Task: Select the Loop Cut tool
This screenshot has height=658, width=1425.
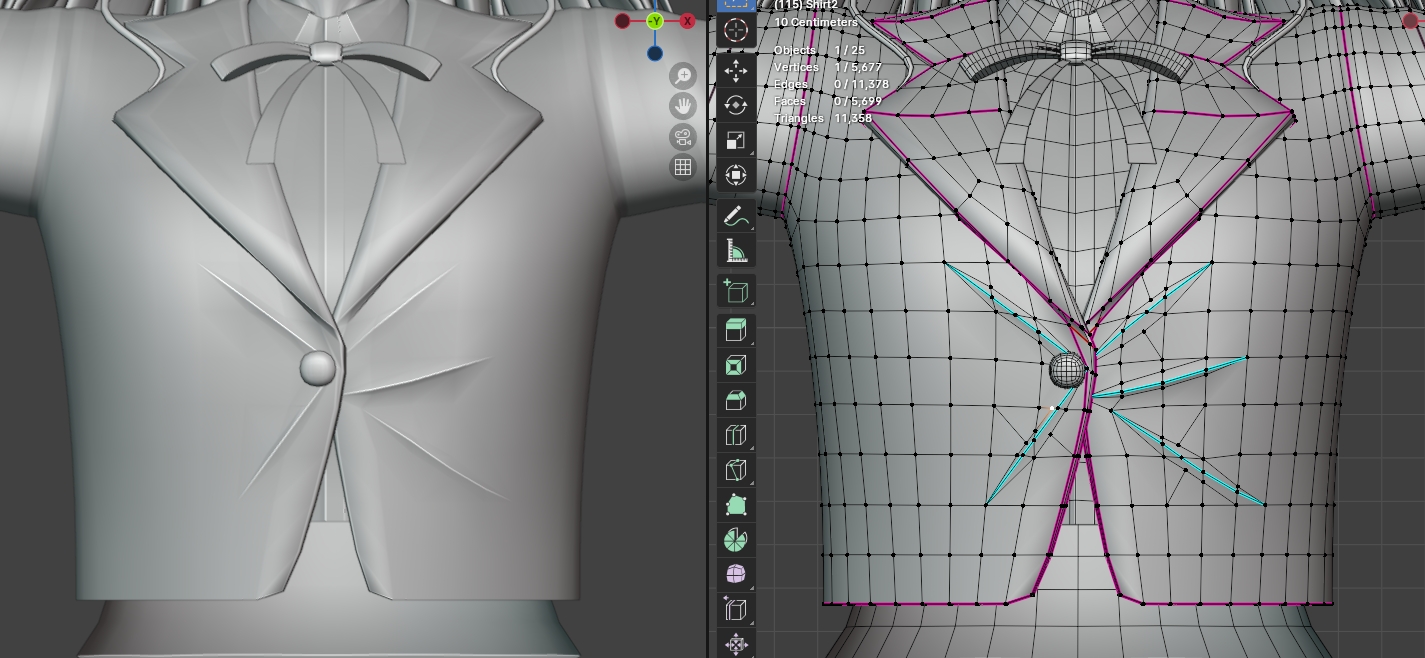Action: (x=736, y=435)
